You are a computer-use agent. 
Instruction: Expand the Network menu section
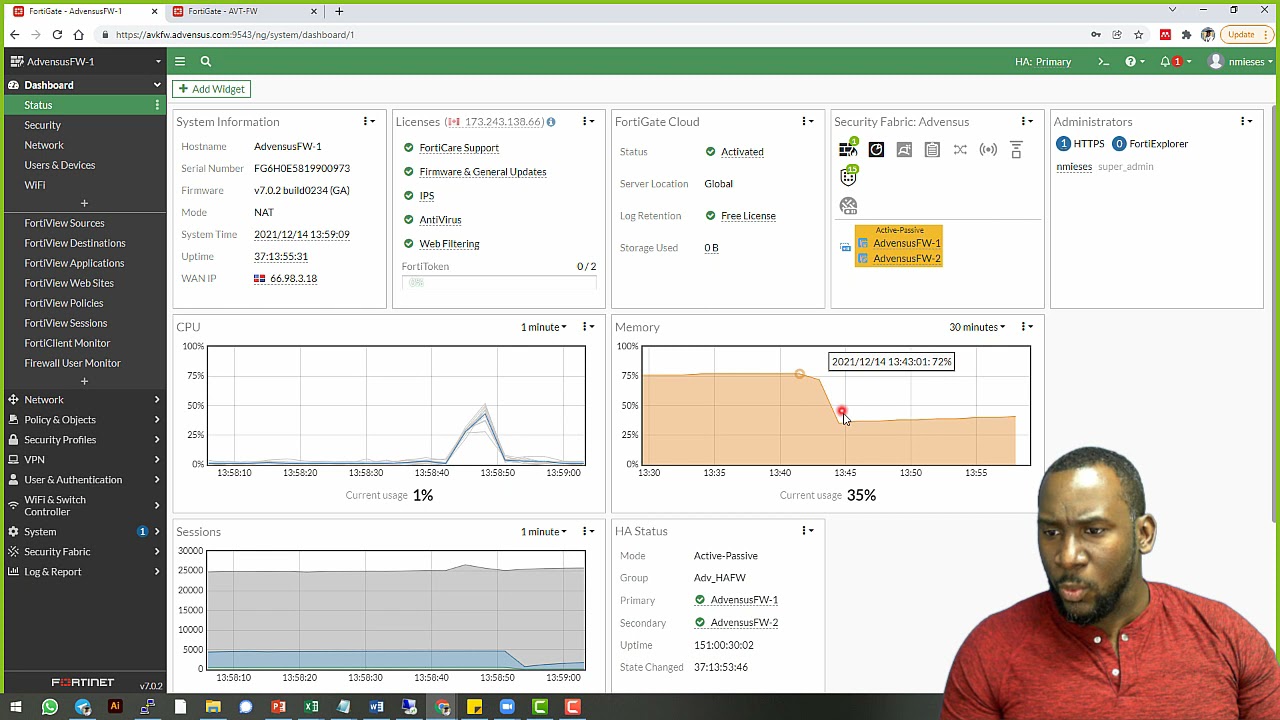84,400
